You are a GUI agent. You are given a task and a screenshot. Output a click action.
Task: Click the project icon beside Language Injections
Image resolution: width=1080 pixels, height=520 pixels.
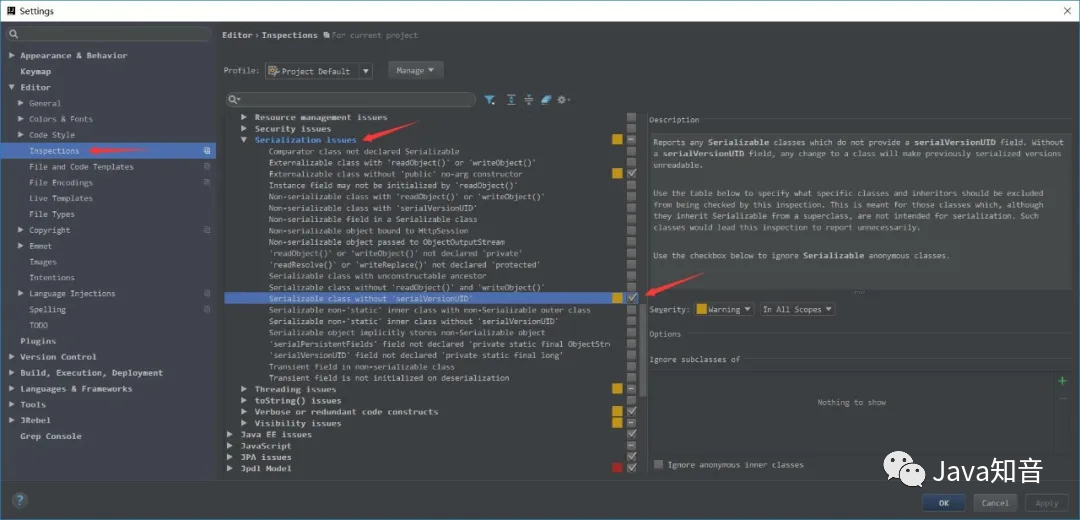207,293
